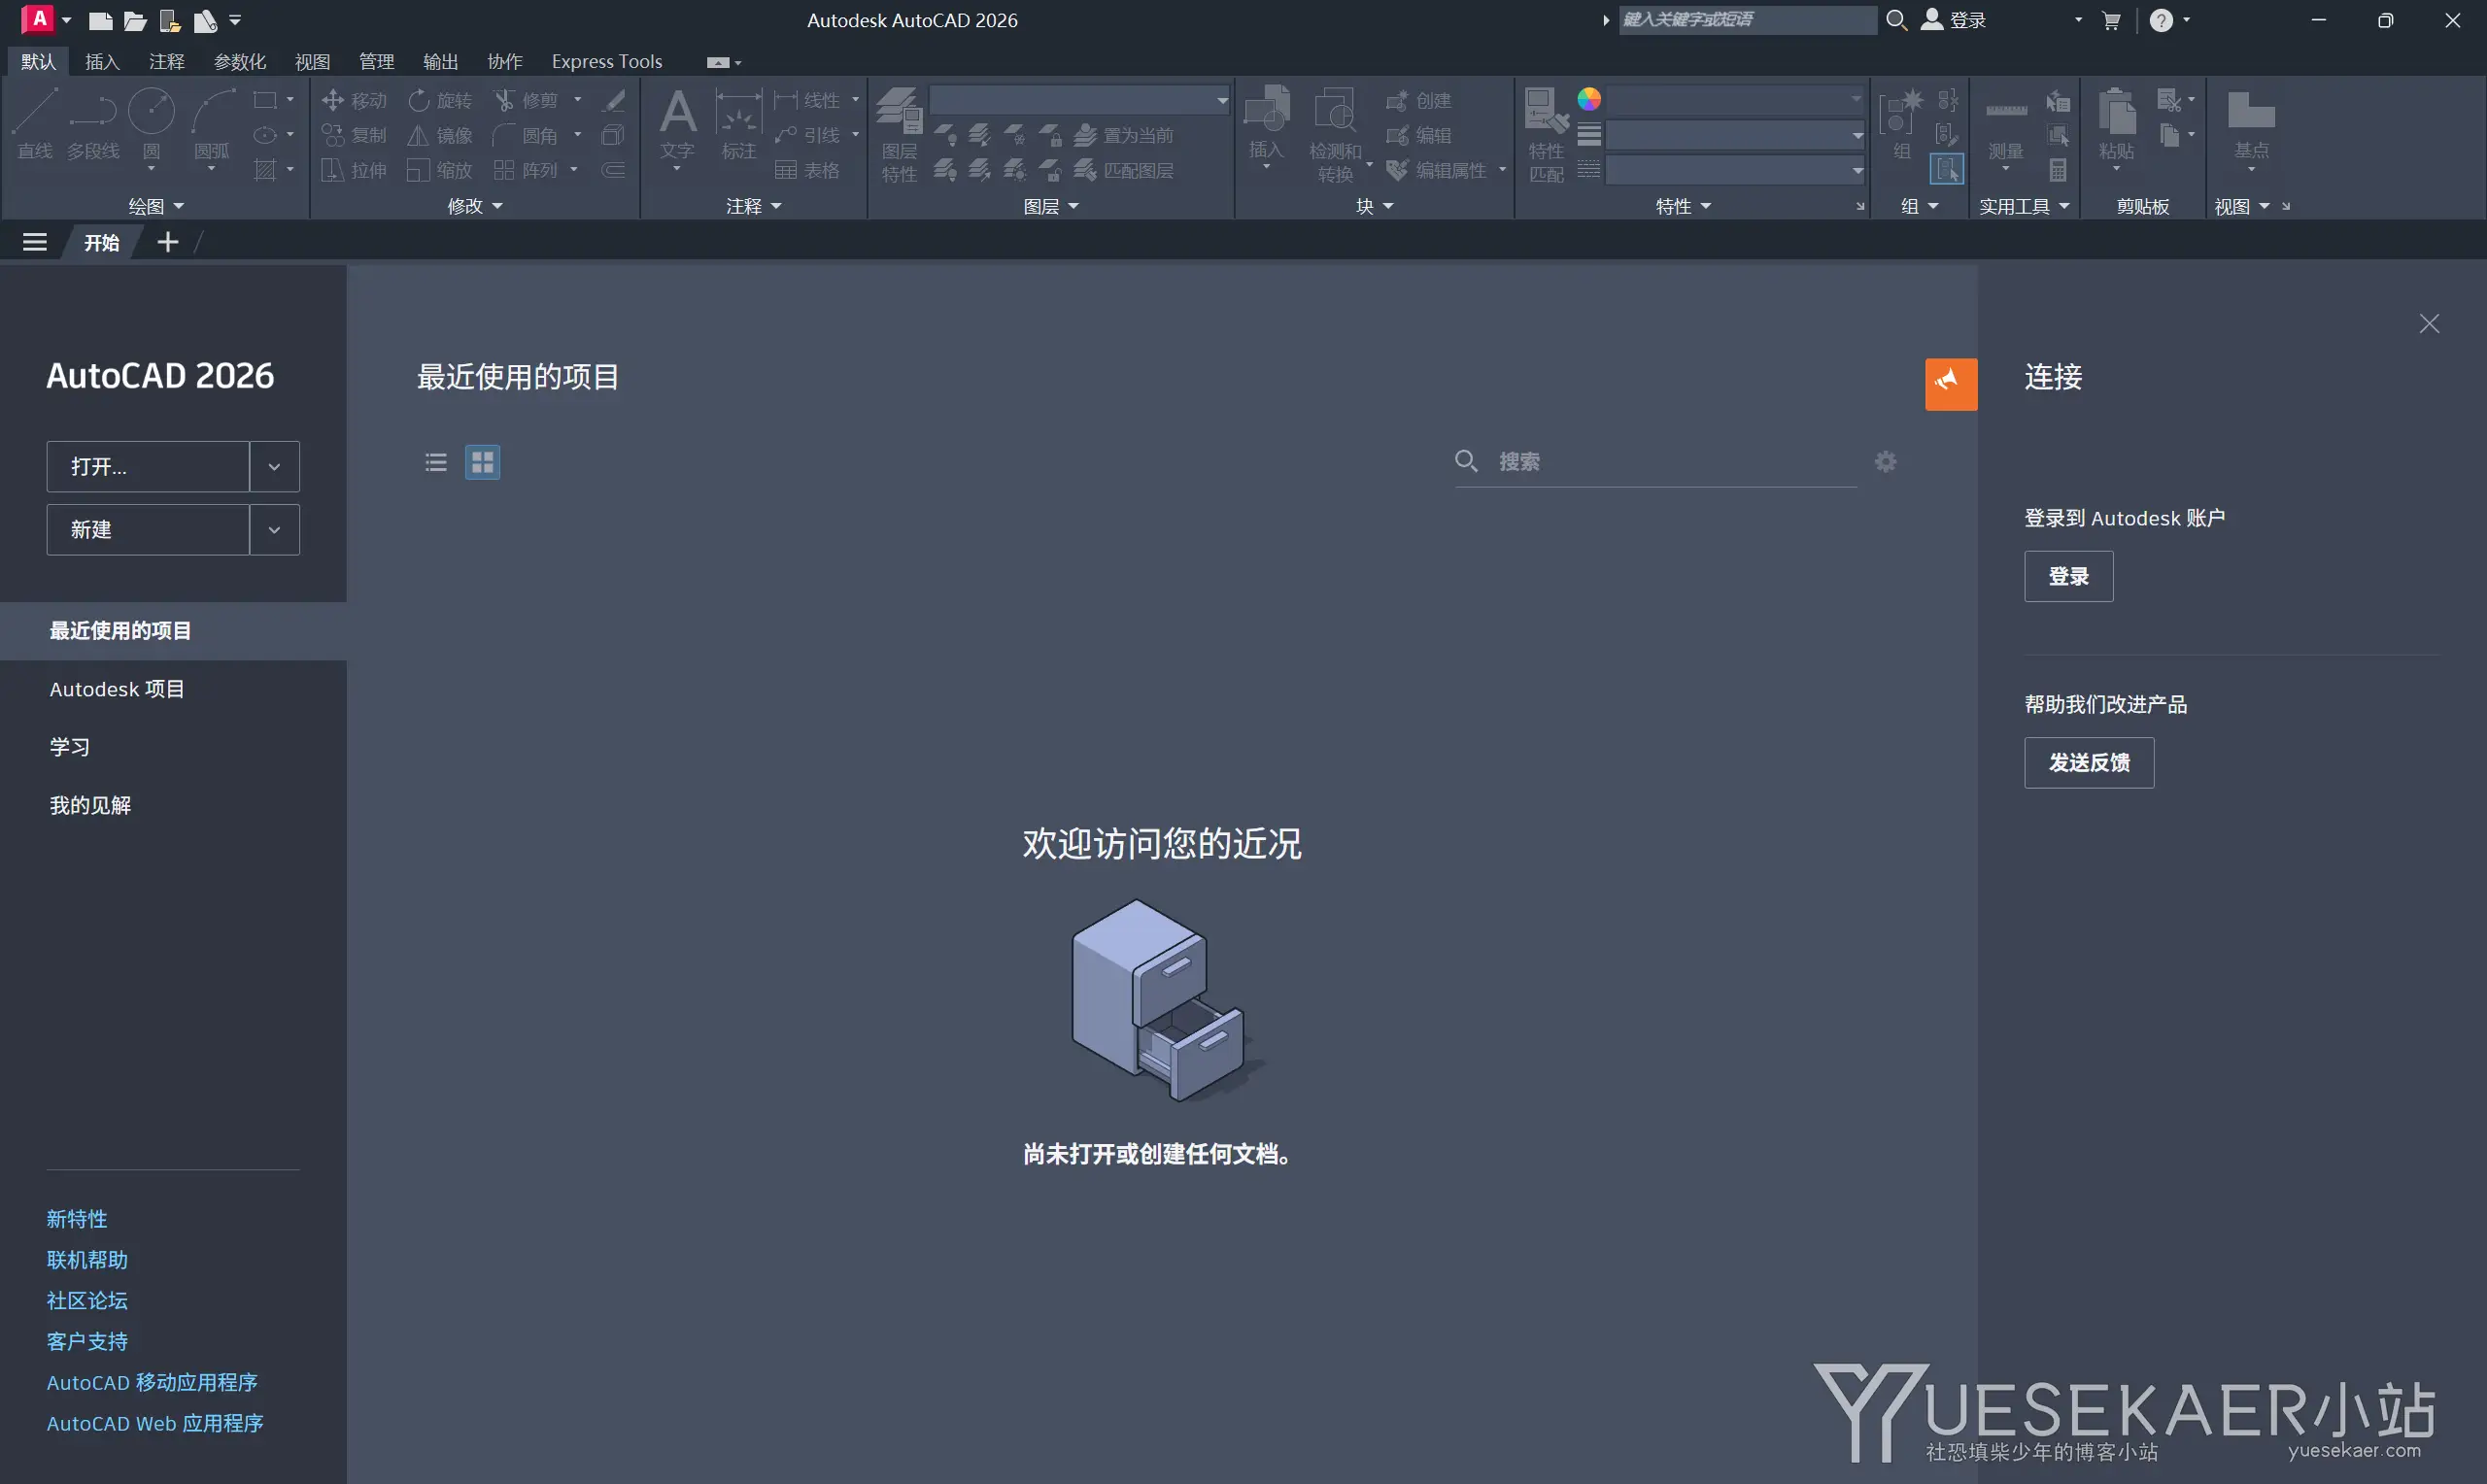Open the search settings gear icon

click(x=1885, y=461)
